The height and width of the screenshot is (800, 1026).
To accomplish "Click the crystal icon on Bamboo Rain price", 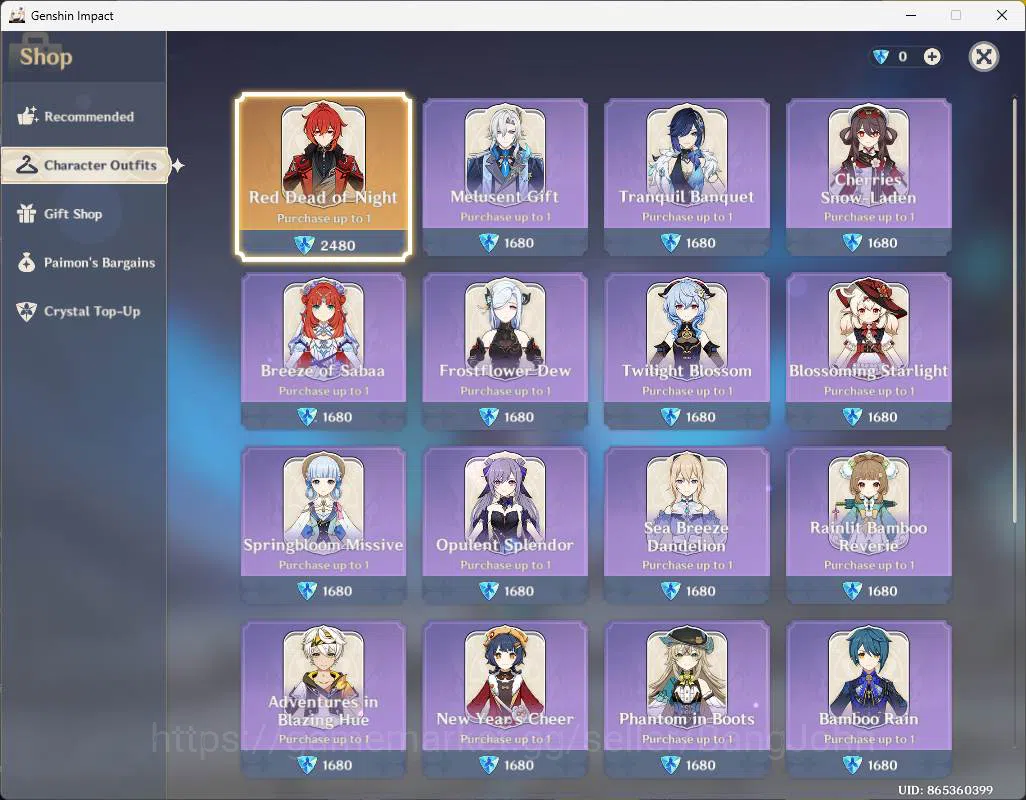I will point(852,765).
